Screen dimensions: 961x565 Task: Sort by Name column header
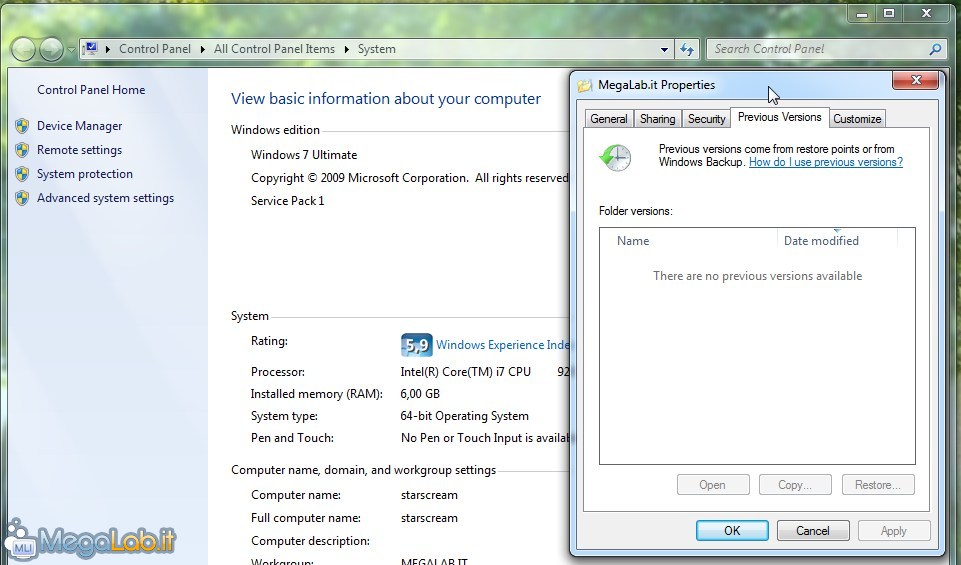tap(688, 241)
